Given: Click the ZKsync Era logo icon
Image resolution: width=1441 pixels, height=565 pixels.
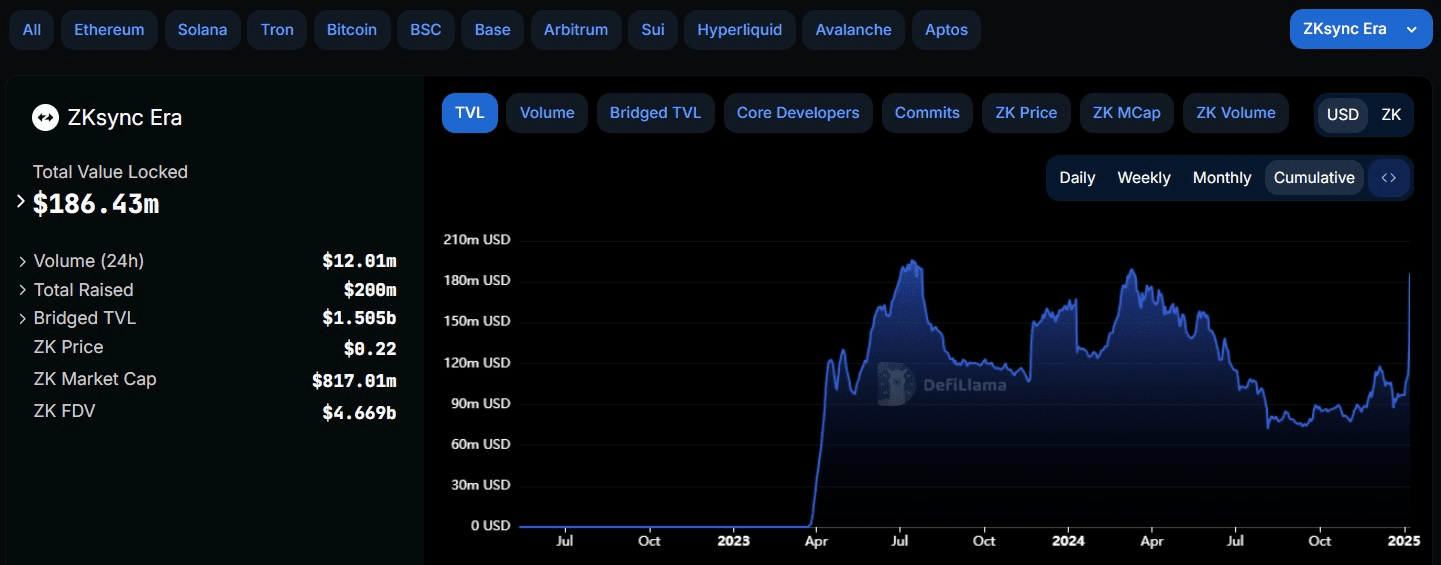Looking at the screenshot, I should tap(45, 118).
